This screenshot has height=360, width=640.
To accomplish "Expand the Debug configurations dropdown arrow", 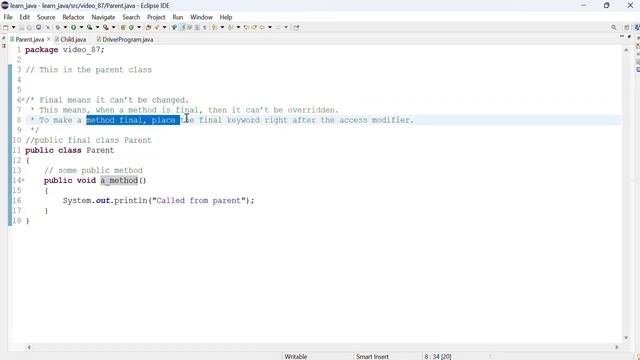I will (x=65, y=27).
